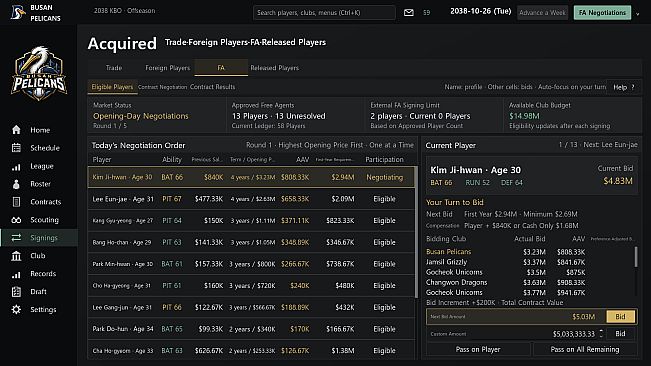Open the Help button

624,87
